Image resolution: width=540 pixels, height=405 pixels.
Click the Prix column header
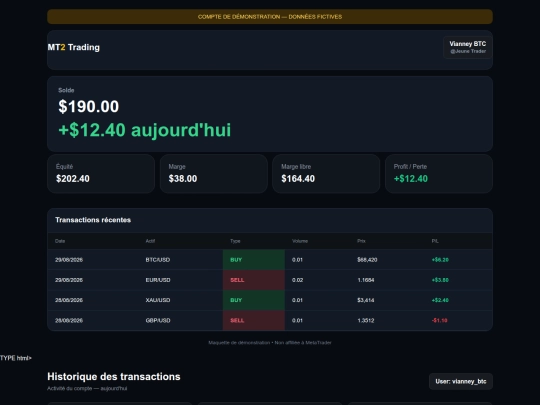[x=361, y=241]
